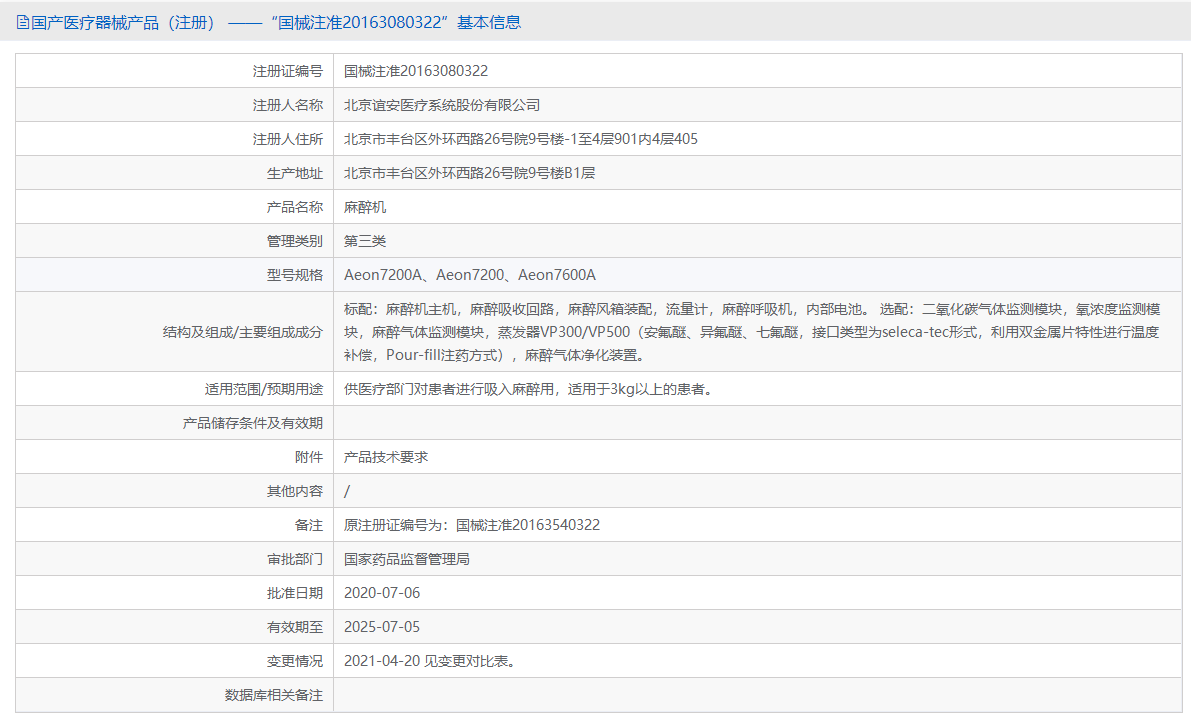Click the 结构及组成/主要组成成分 label
The width and height of the screenshot is (1191, 721).
point(242,332)
